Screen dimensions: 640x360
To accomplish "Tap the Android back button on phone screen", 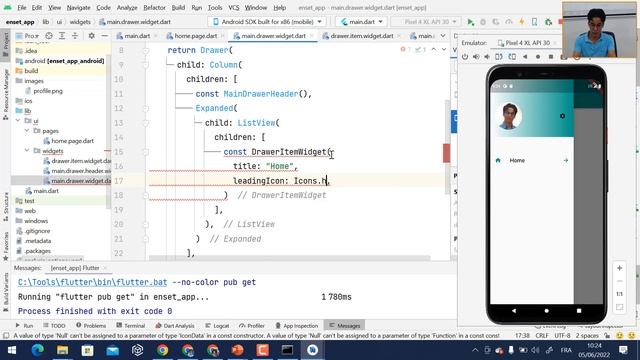I will 514,311.
